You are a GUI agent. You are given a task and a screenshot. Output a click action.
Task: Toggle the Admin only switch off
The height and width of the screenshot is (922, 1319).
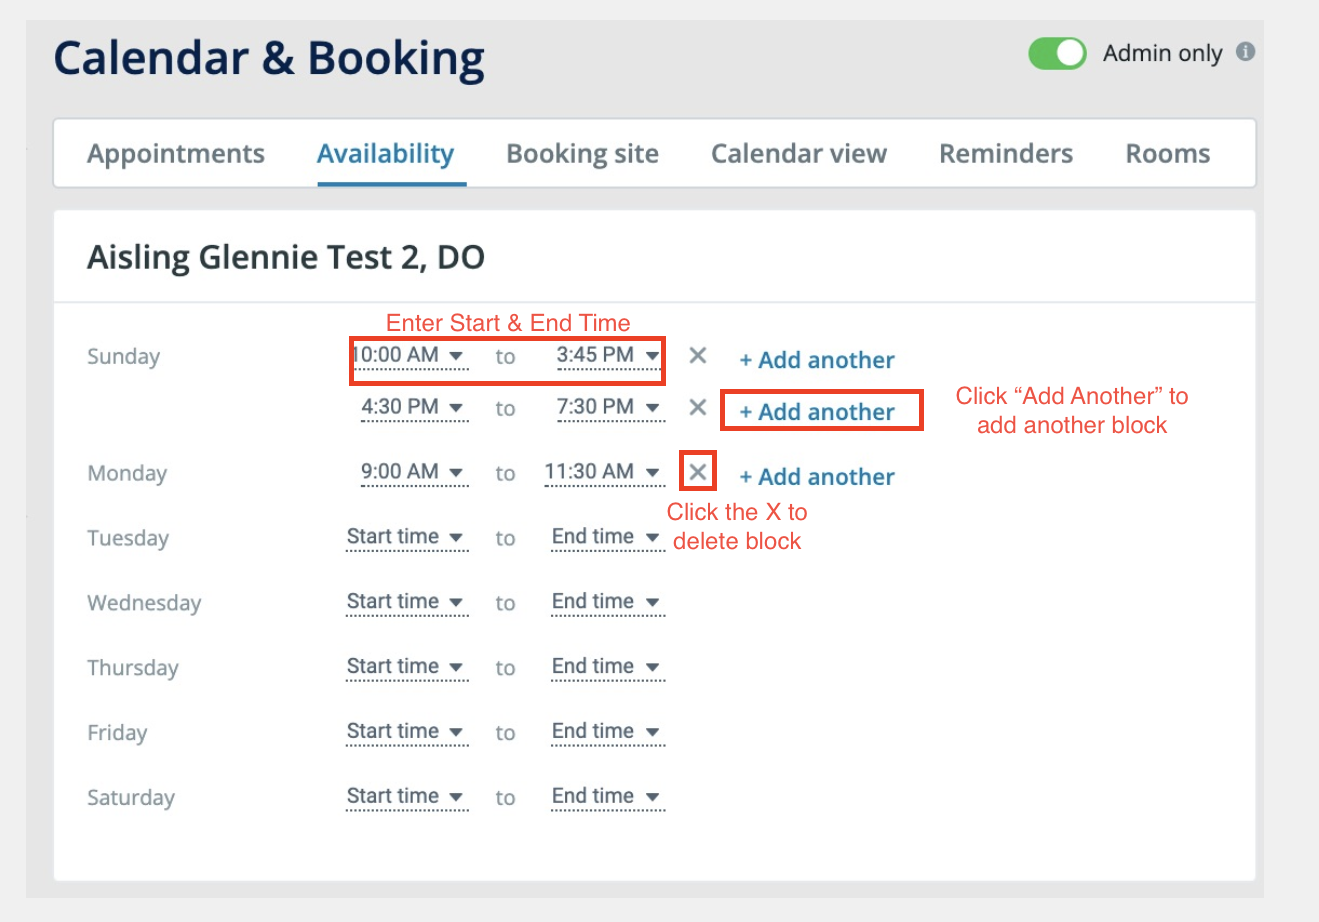click(x=1057, y=53)
